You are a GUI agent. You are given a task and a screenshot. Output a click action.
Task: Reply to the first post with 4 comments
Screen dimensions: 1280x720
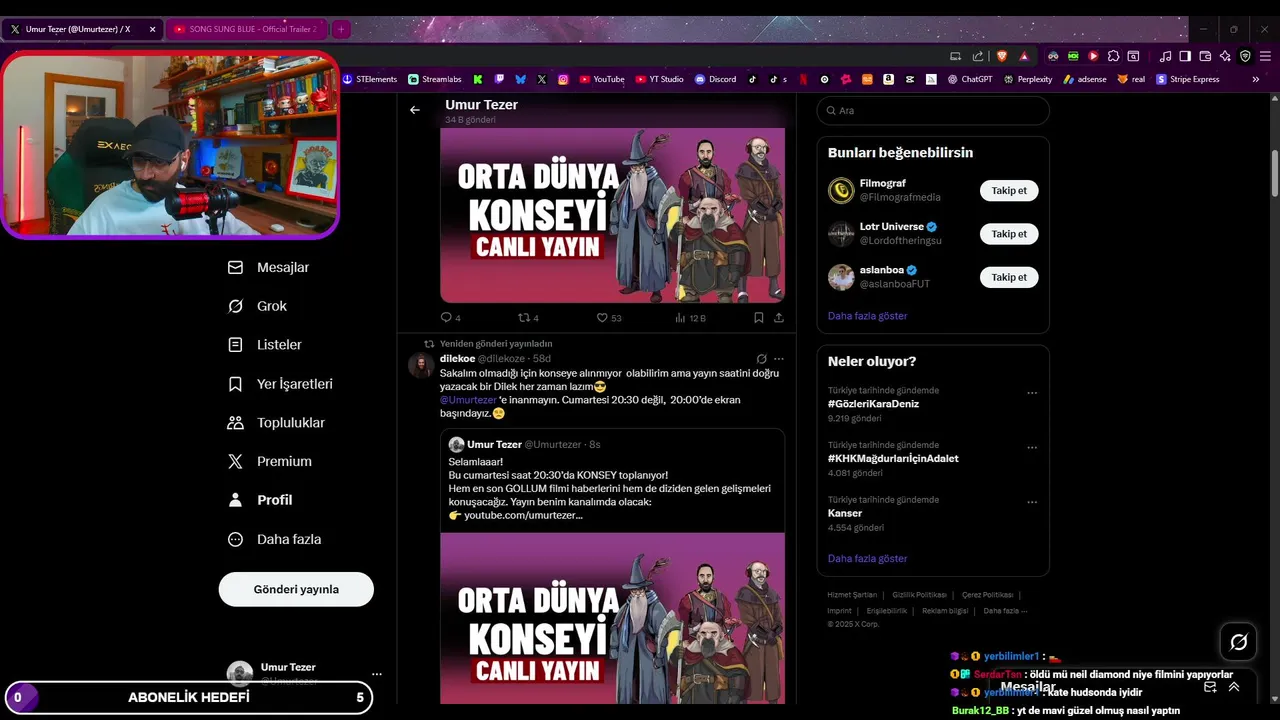451,318
